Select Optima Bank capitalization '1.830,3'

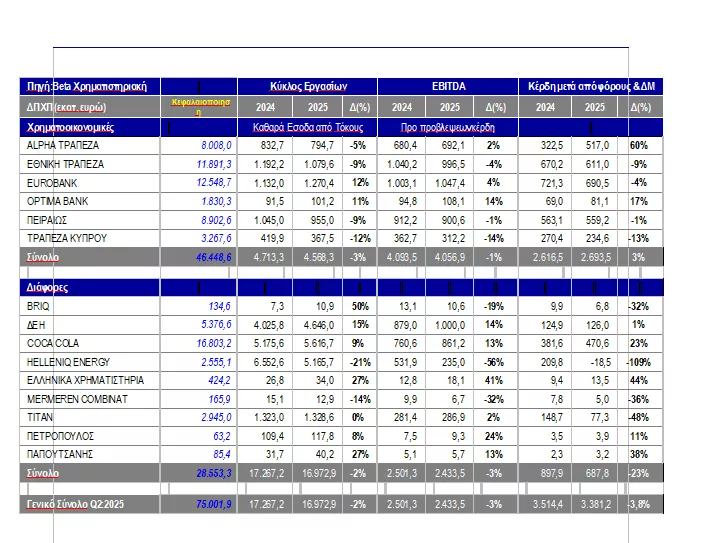[216, 201]
